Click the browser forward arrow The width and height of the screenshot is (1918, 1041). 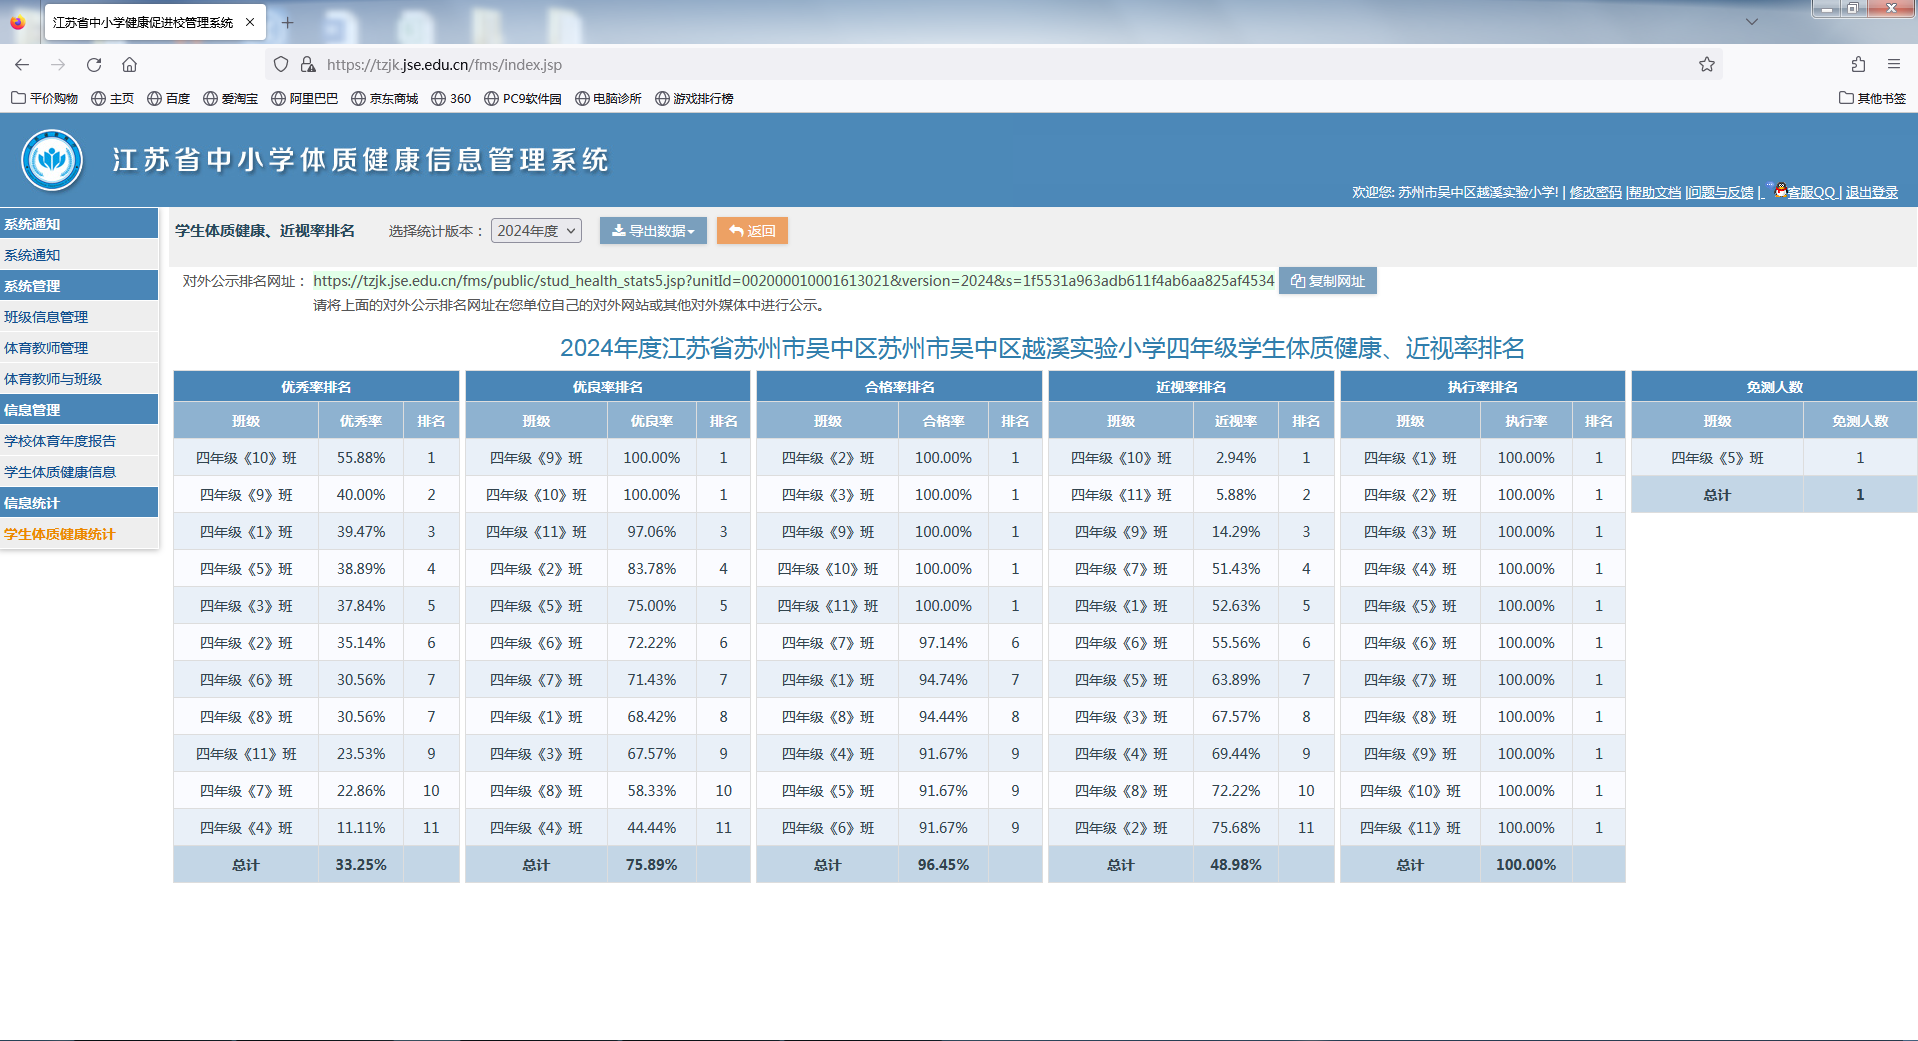click(x=58, y=64)
